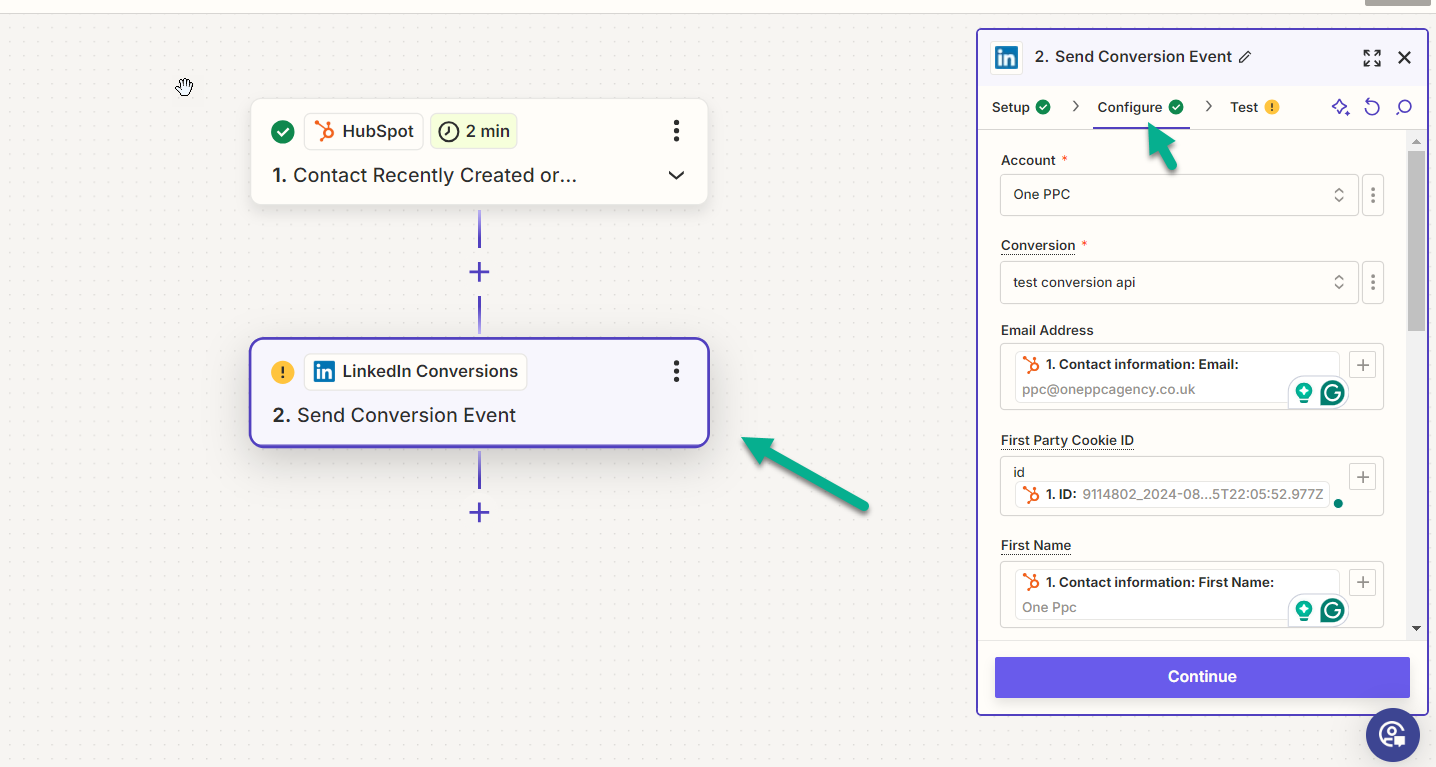
Task: Click the AI sparkle icon in panel toolbar
Action: click(1341, 107)
